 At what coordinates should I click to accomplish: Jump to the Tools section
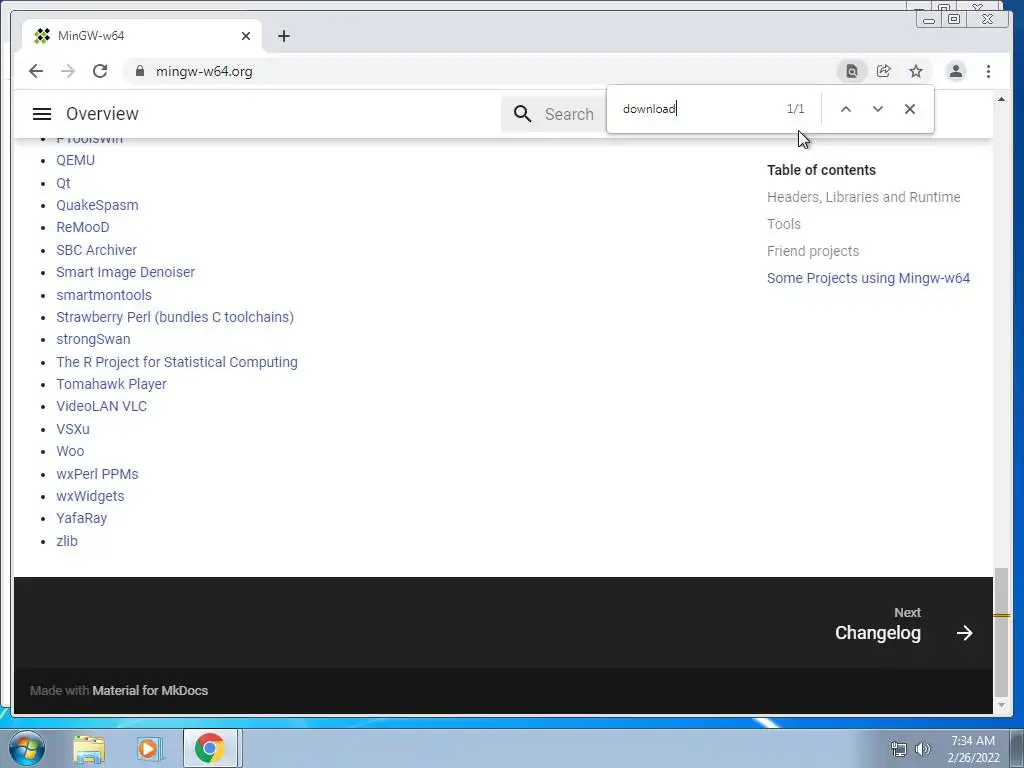coord(784,224)
